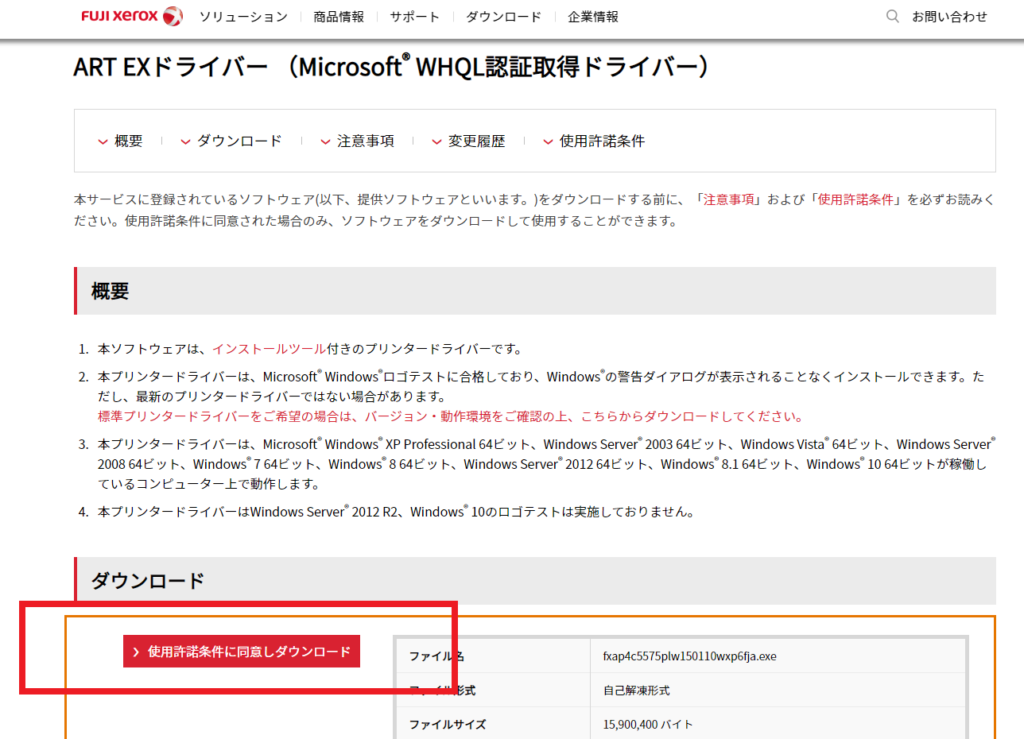Viewport: 1024px width, 739px height.
Task: Click the arrow icon on the red download button
Action: click(x=136, y=652)
